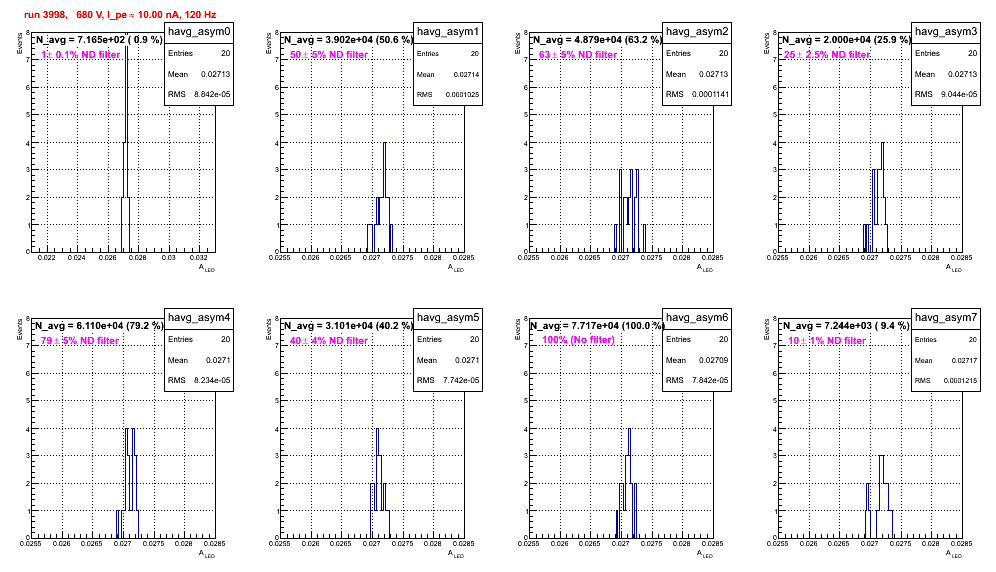The height and width of the screenshot is (572, 996).
Task: Click the N_avg = 7.717e+04 label
Action: tap(597, 325)
